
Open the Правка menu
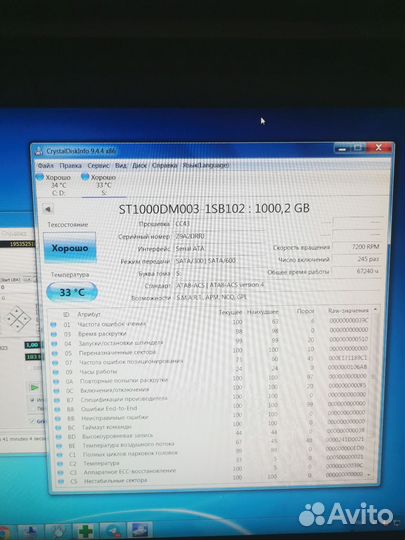coord(70,166)
